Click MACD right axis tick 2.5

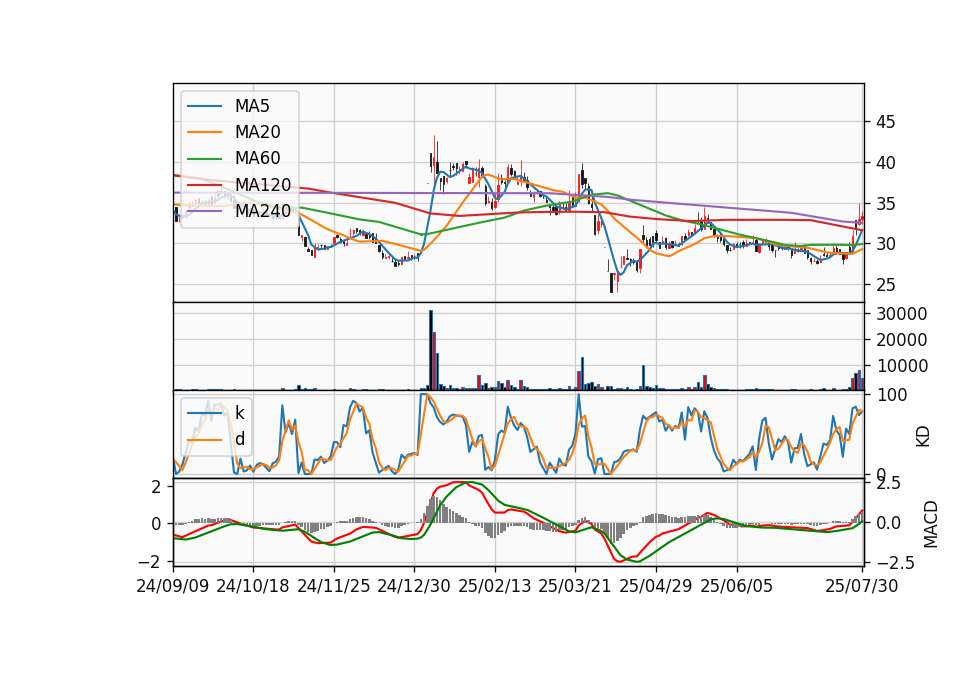(888, 484)
